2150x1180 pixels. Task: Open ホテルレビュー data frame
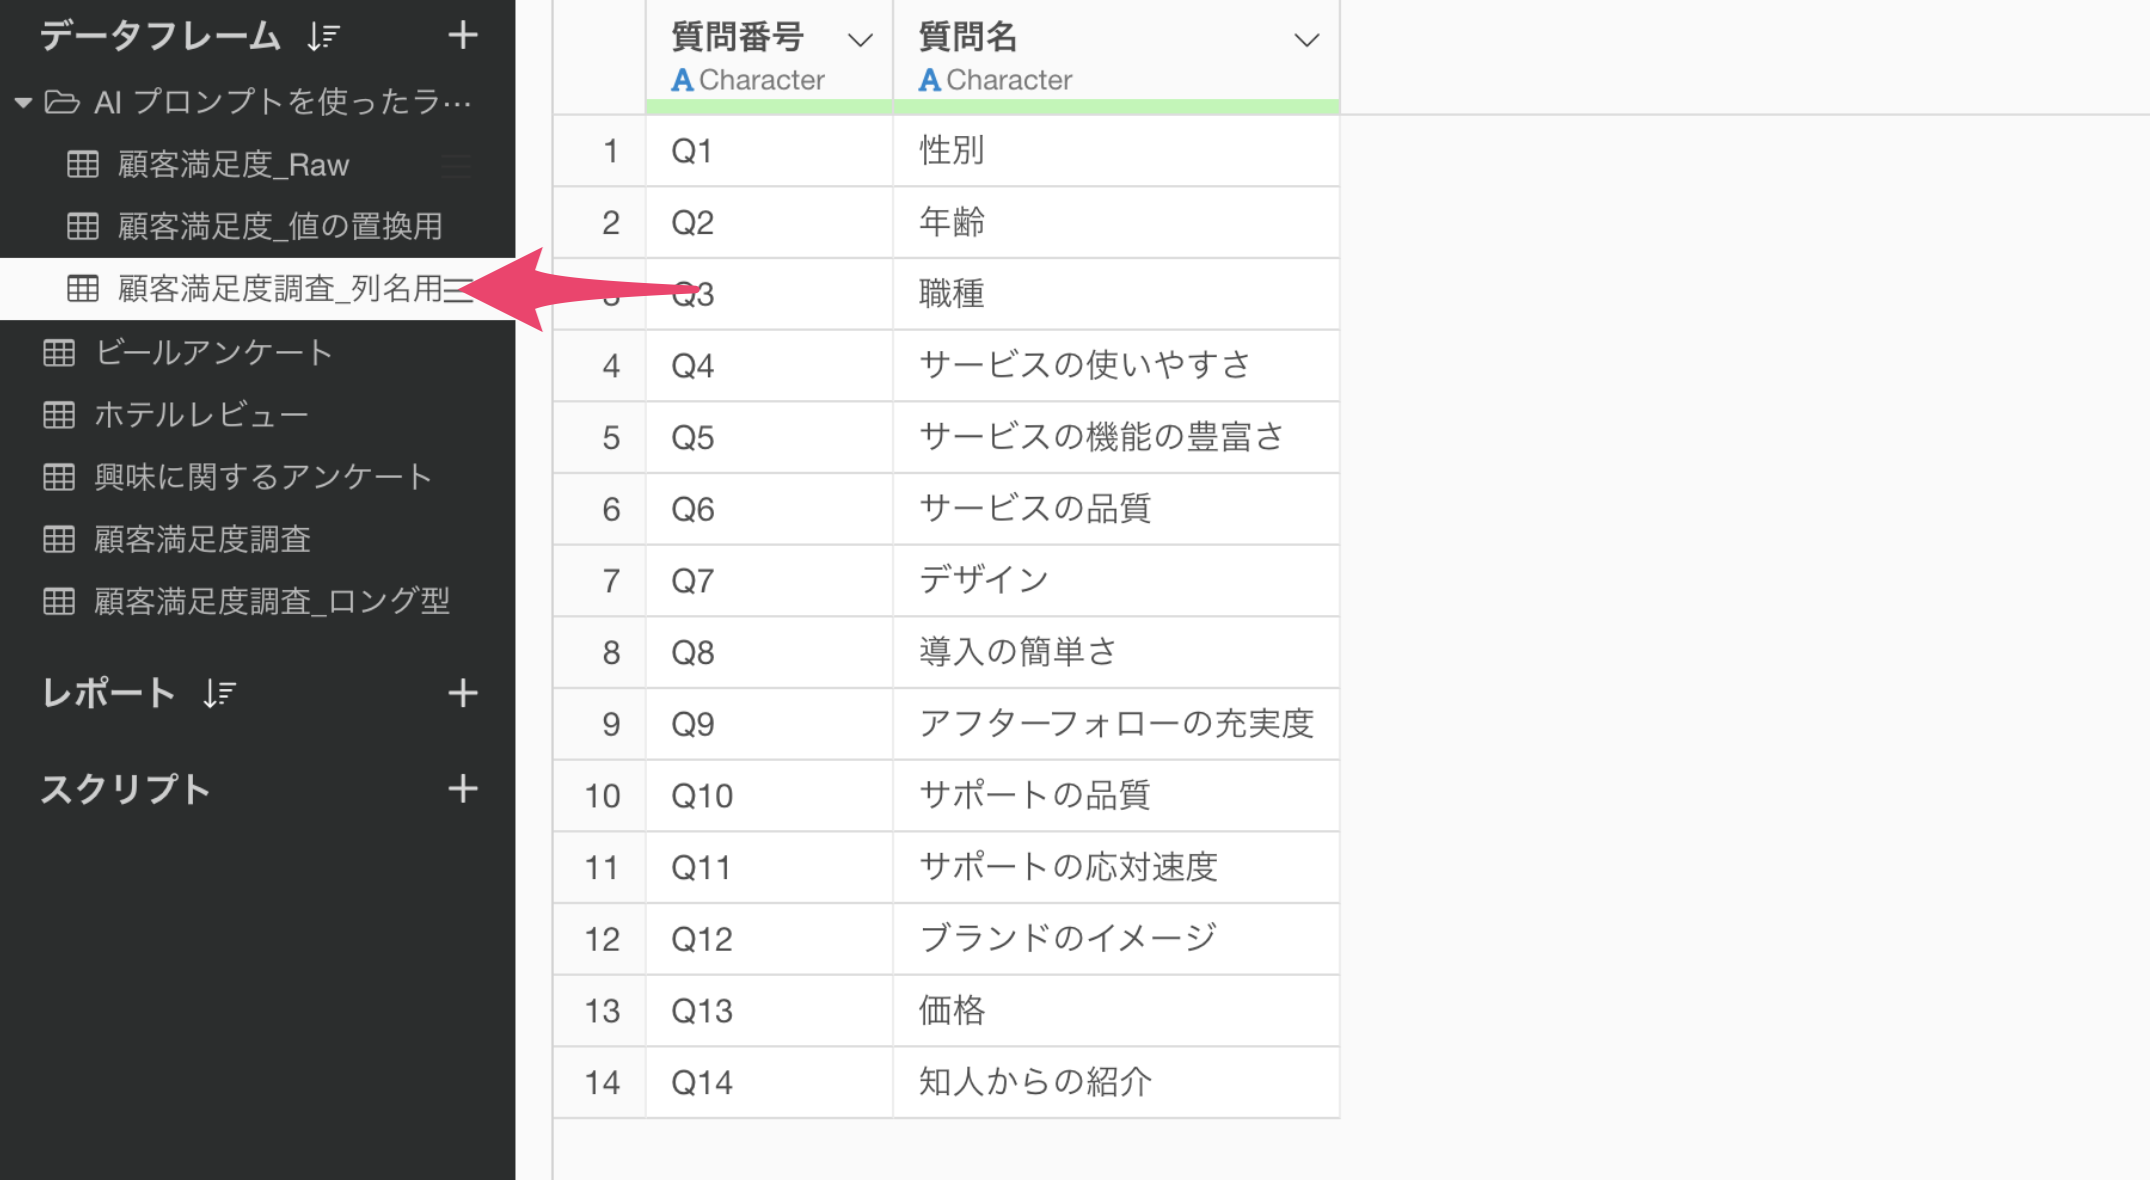point(201,415)
